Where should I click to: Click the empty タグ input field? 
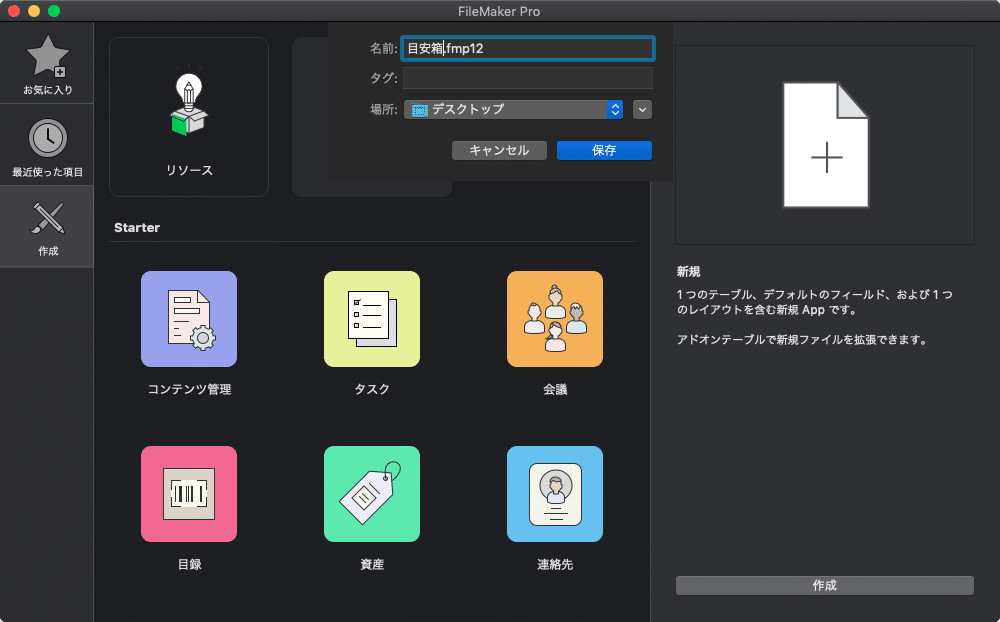click(x=527, y=78)
